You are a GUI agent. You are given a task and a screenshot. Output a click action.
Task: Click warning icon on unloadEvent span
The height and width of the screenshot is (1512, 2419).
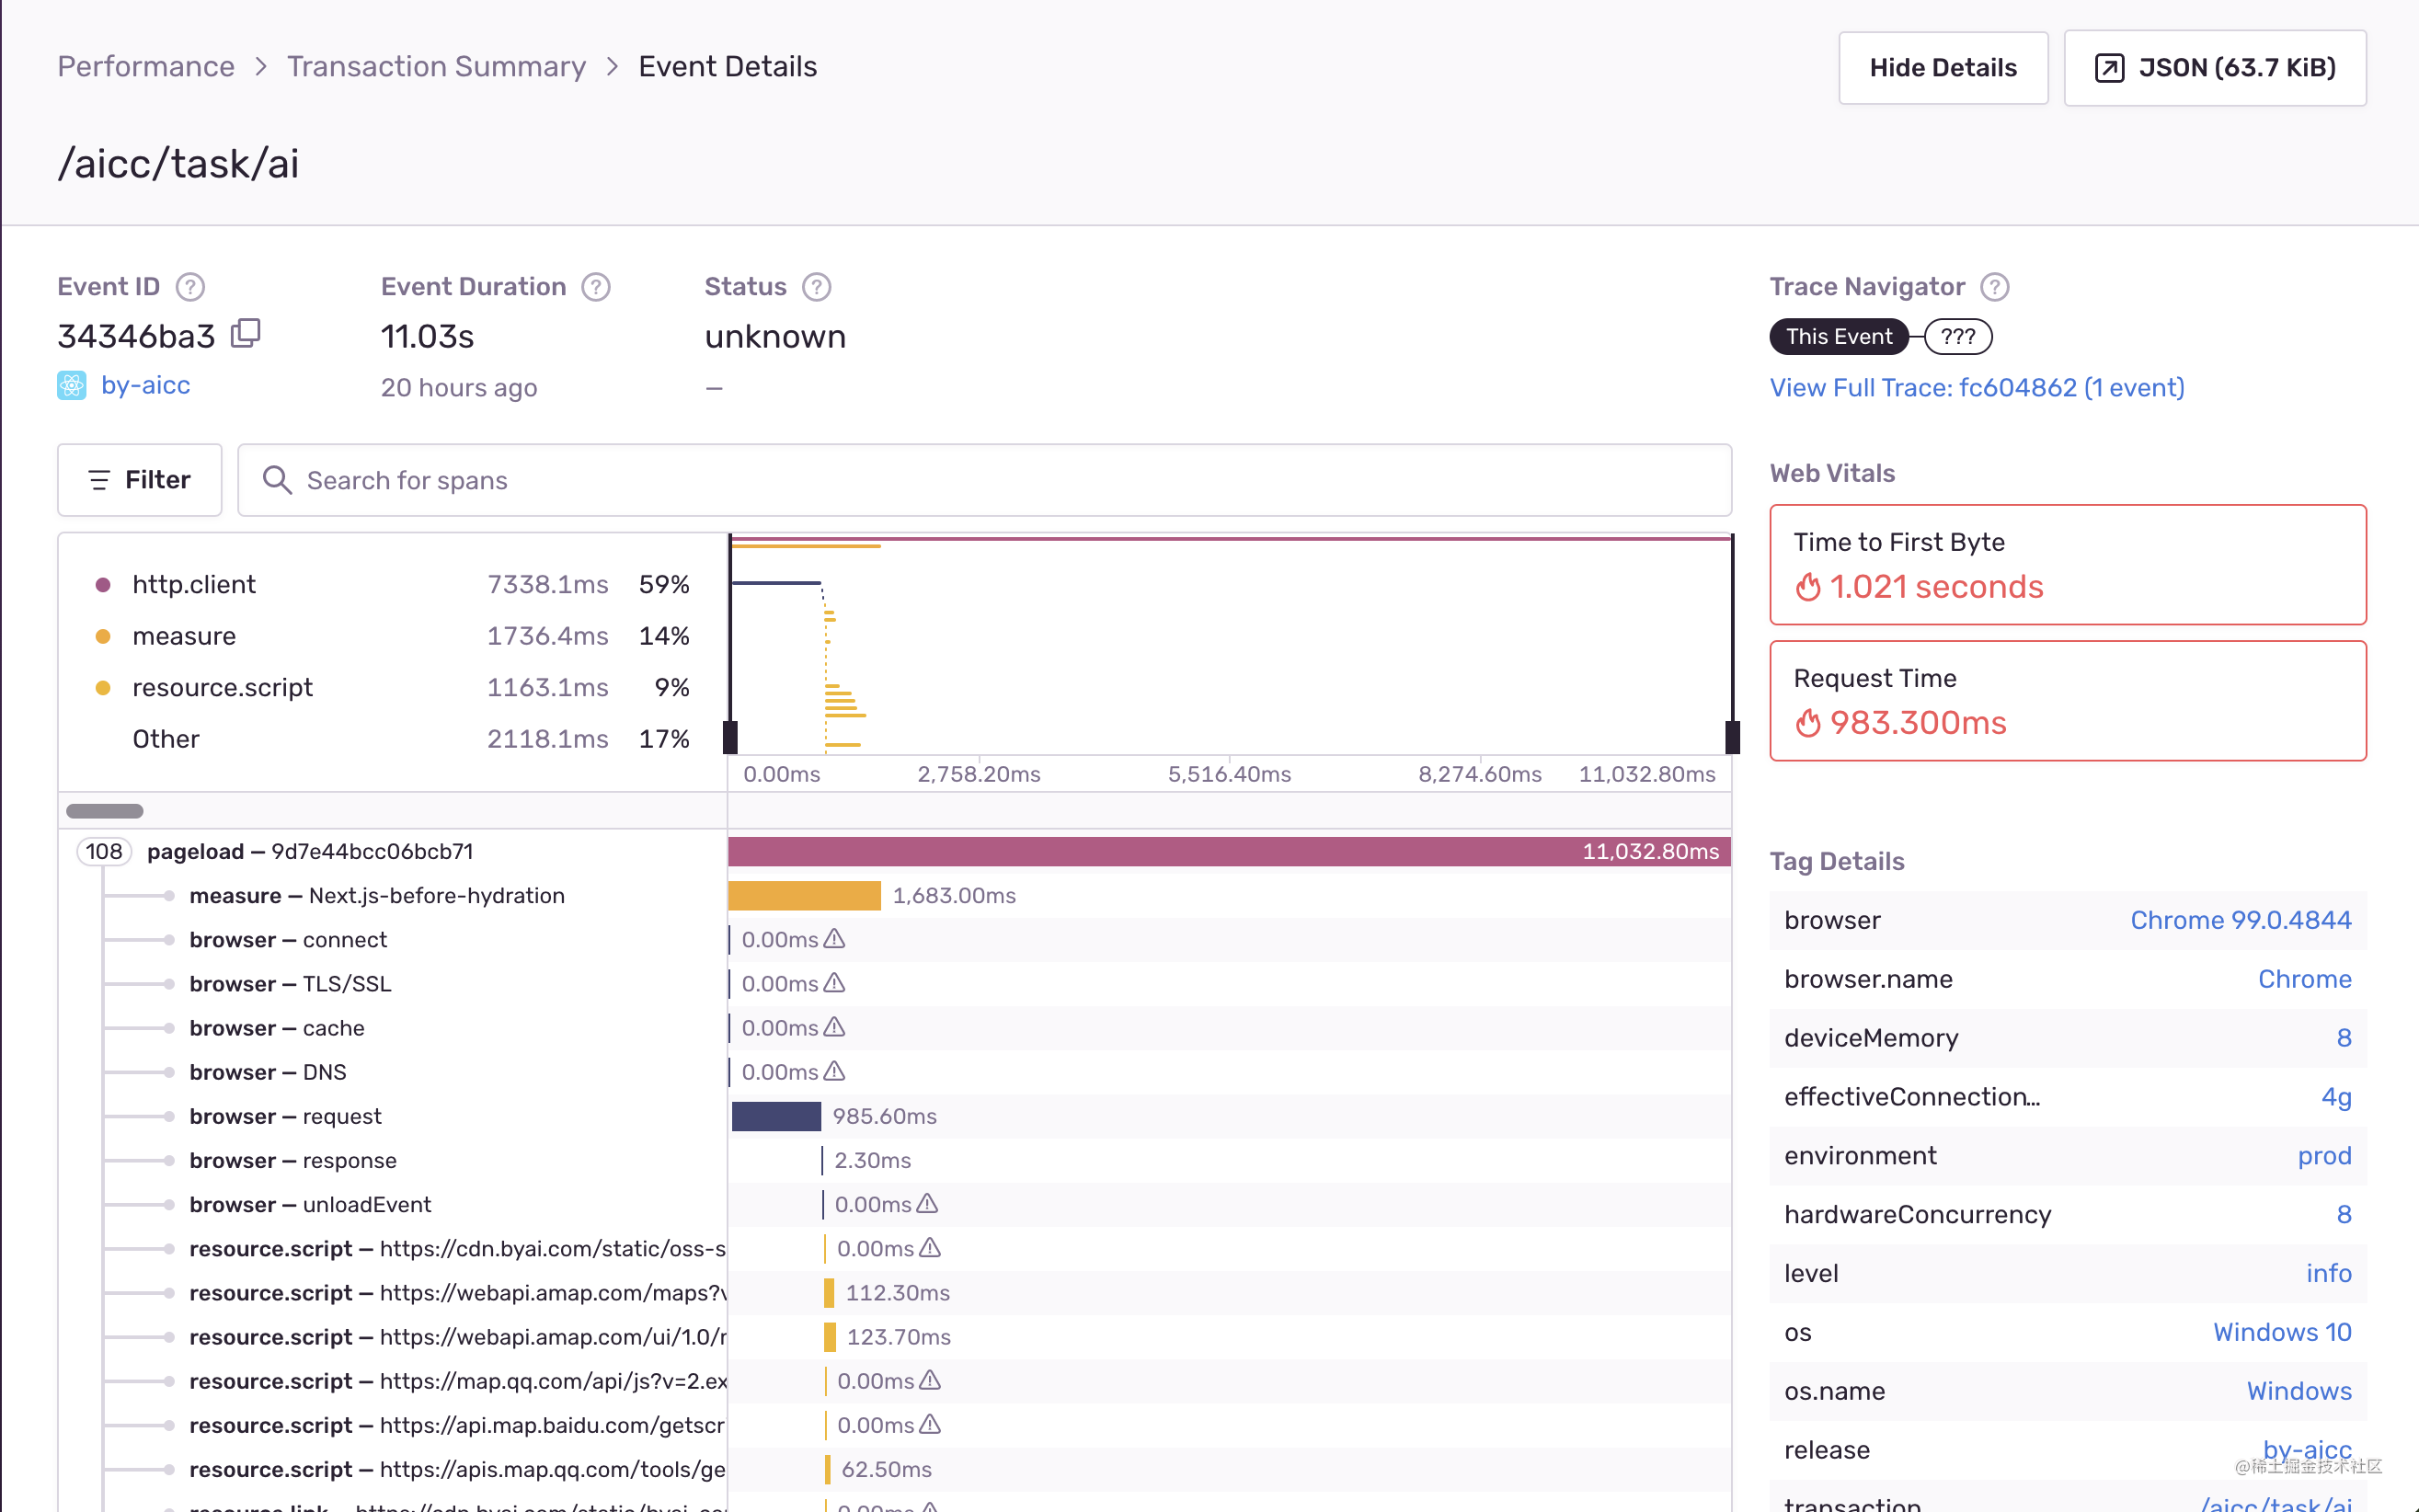tap(928, 1203)
